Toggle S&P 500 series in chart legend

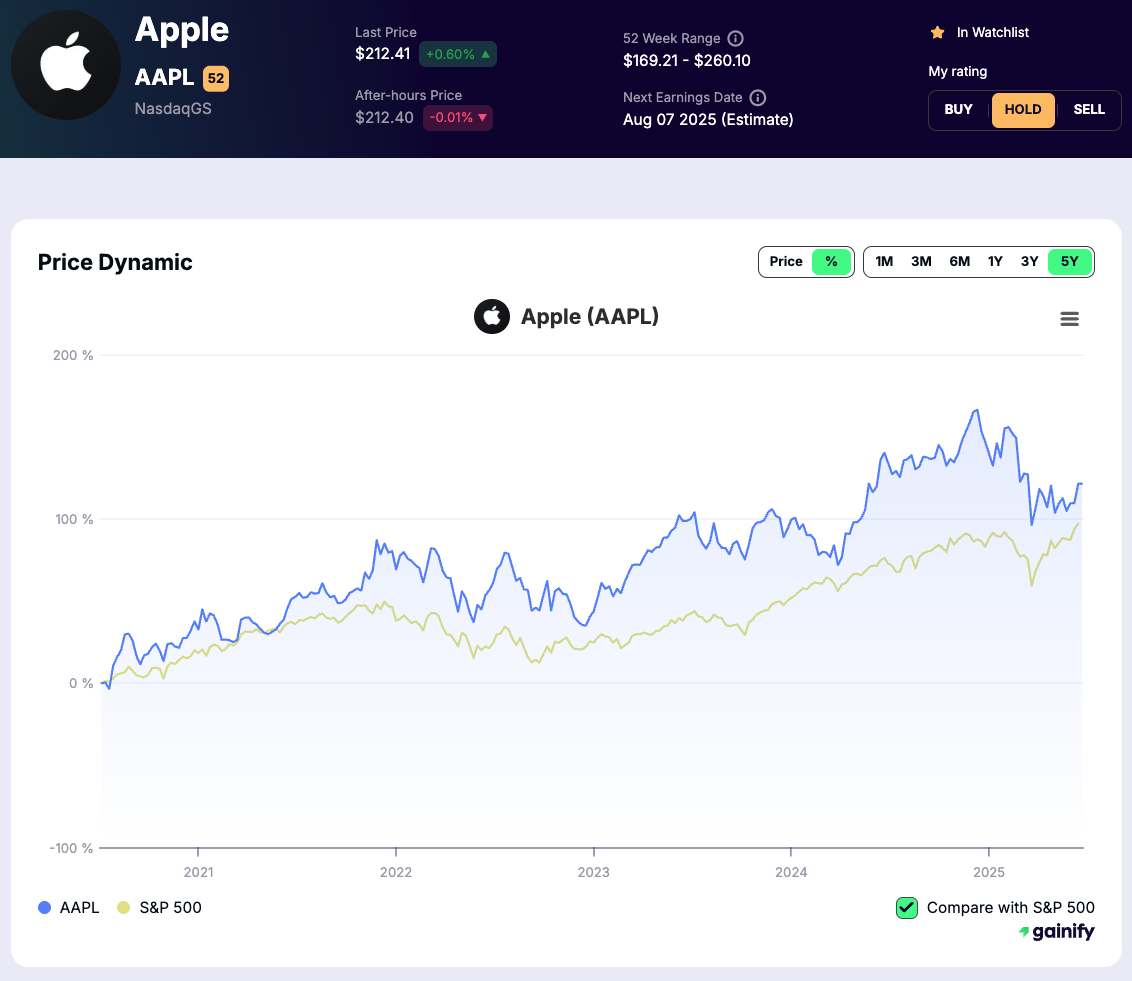point(160,907)
